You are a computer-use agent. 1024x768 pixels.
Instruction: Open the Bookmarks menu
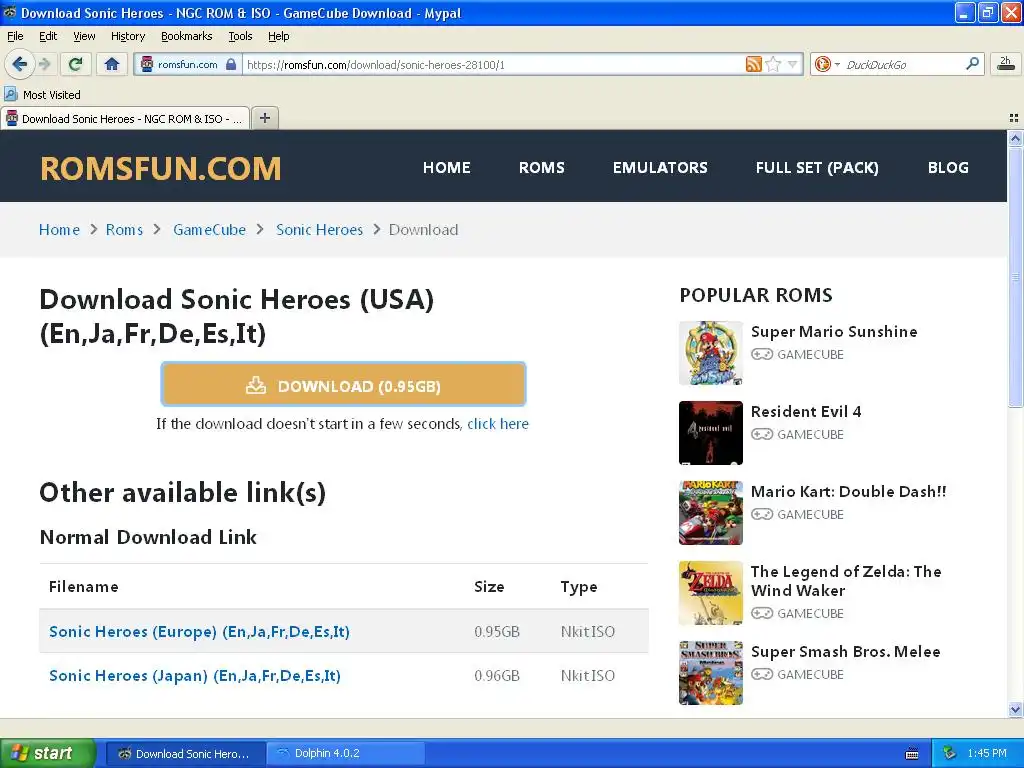(x=187, y=36)
